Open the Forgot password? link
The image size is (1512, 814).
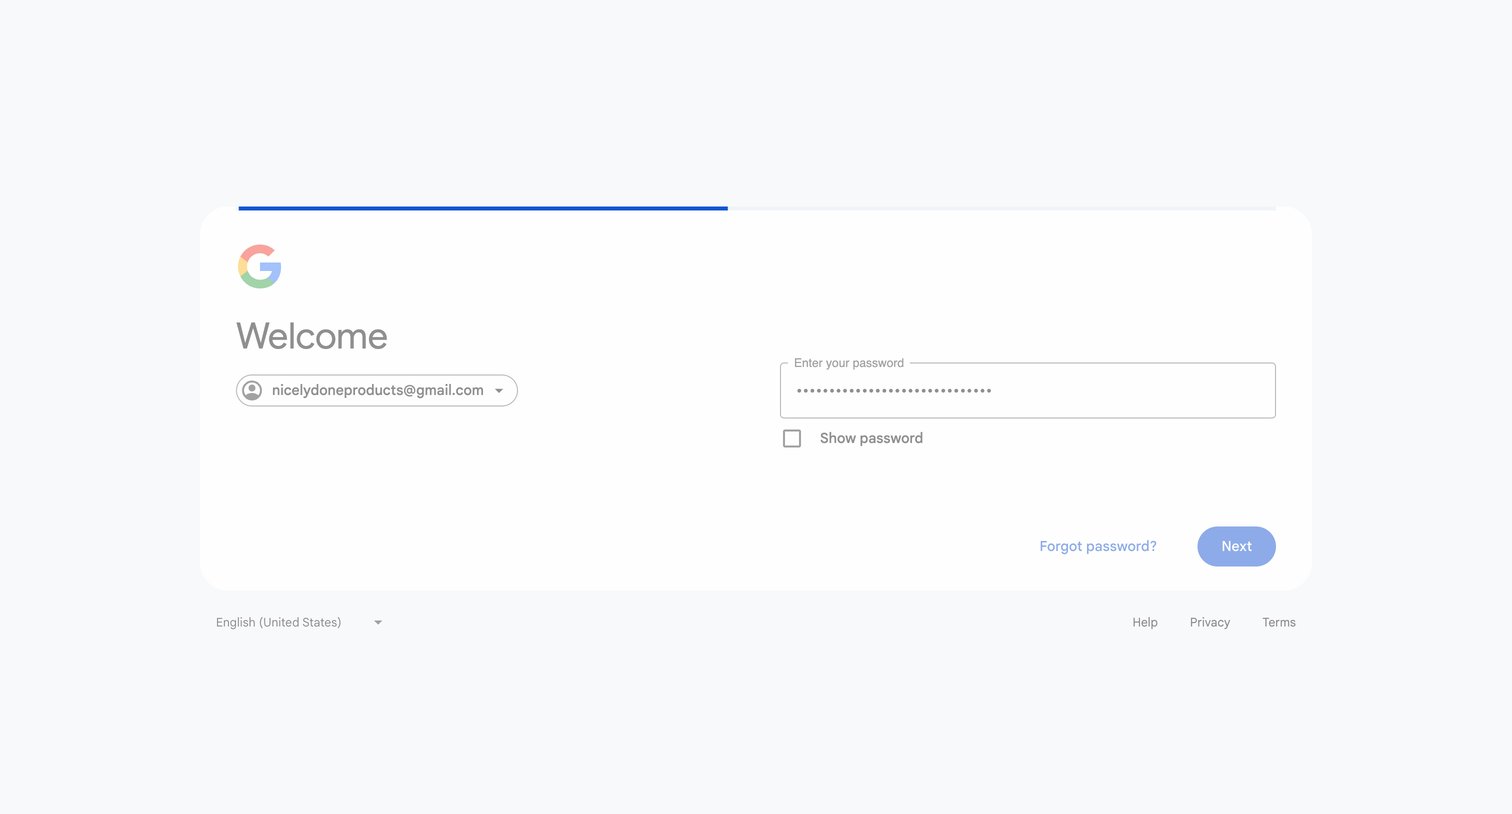click(x=1097, y=546)
